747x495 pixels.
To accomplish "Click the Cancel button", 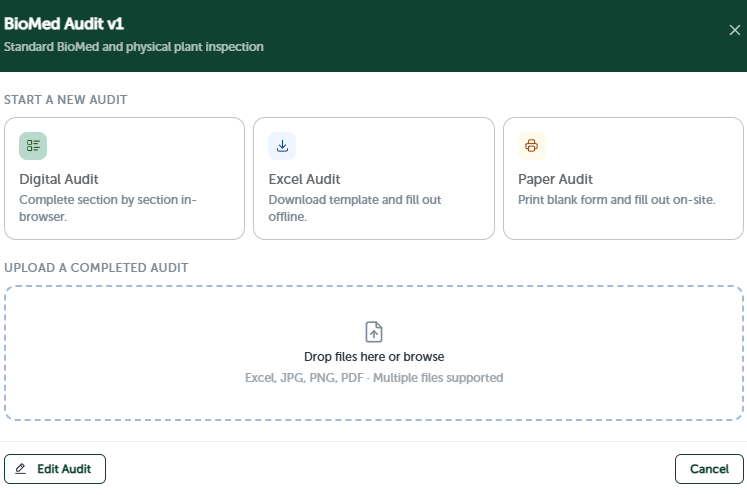I will (709, 469).
